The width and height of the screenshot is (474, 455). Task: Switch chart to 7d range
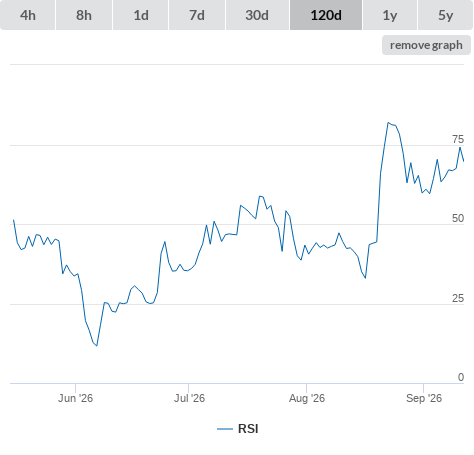tap(197, 15)
